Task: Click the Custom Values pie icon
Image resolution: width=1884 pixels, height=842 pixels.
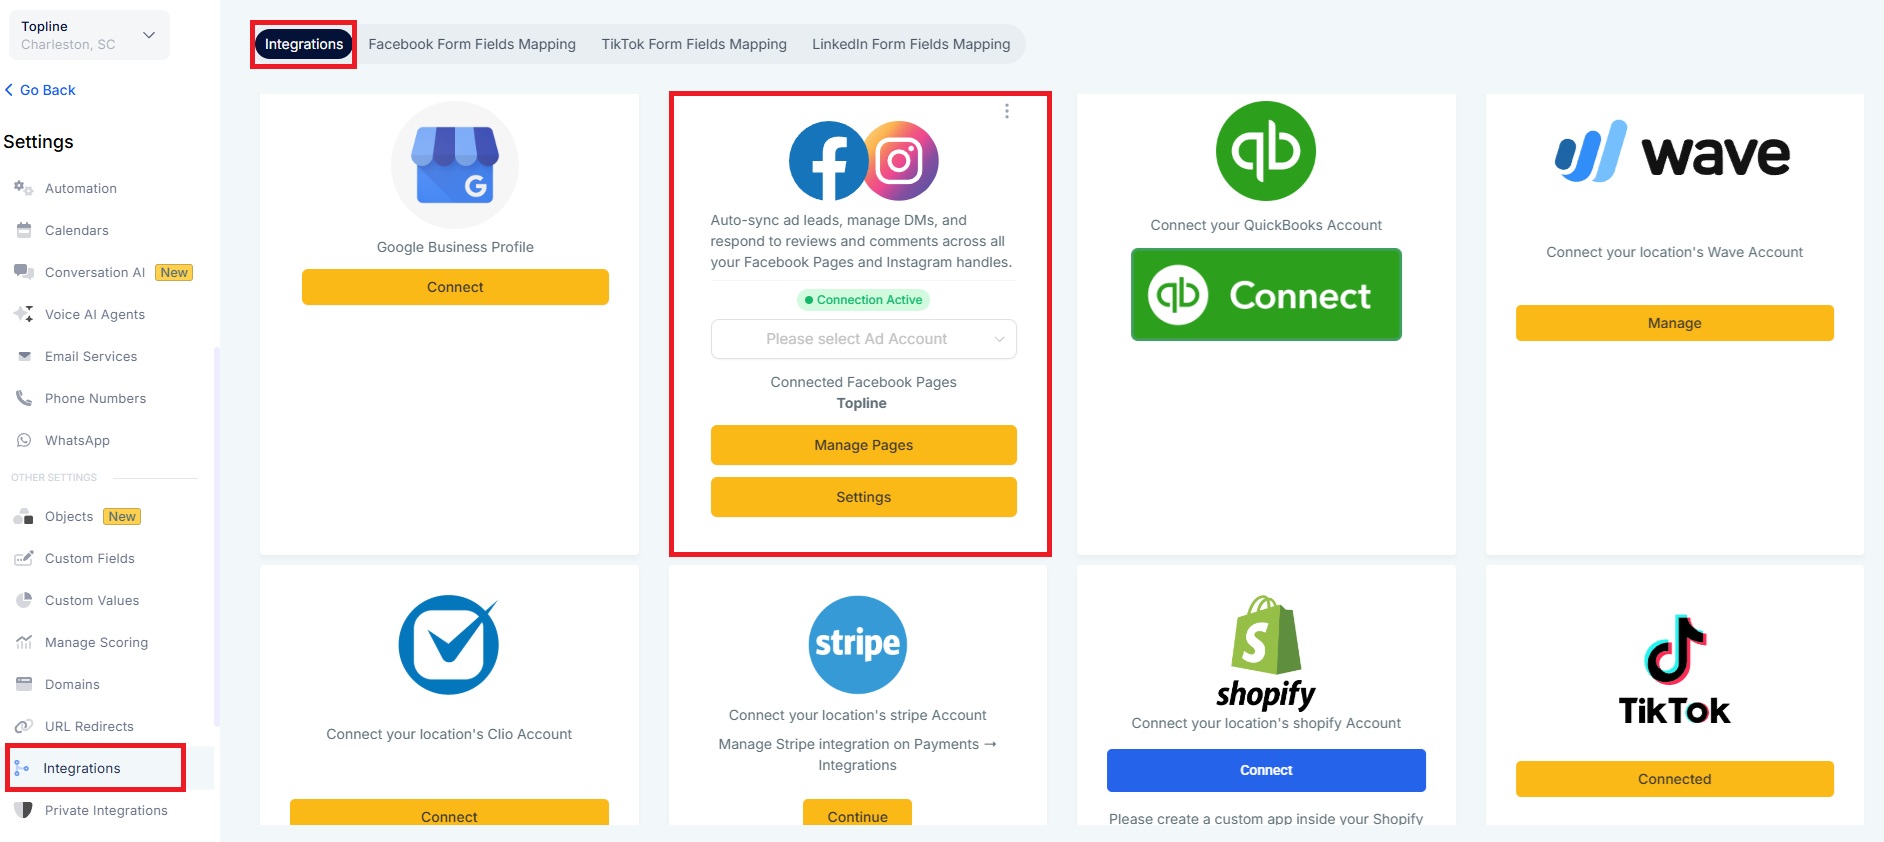Action: pyautogui.click(x=24, y=600)
